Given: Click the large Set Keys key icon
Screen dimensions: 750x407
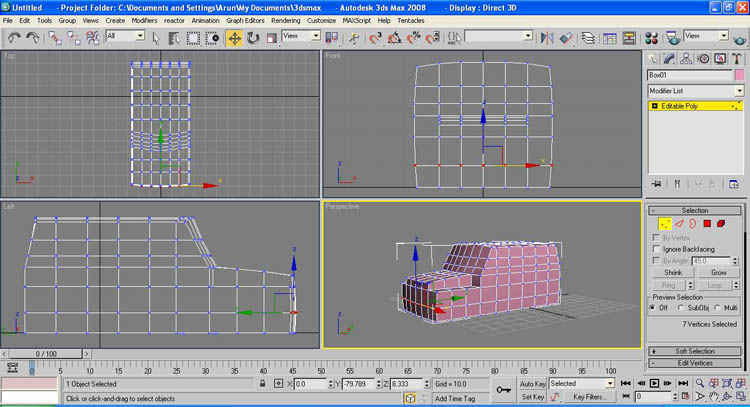Looking at the screenshot, I should click(503, 390).
